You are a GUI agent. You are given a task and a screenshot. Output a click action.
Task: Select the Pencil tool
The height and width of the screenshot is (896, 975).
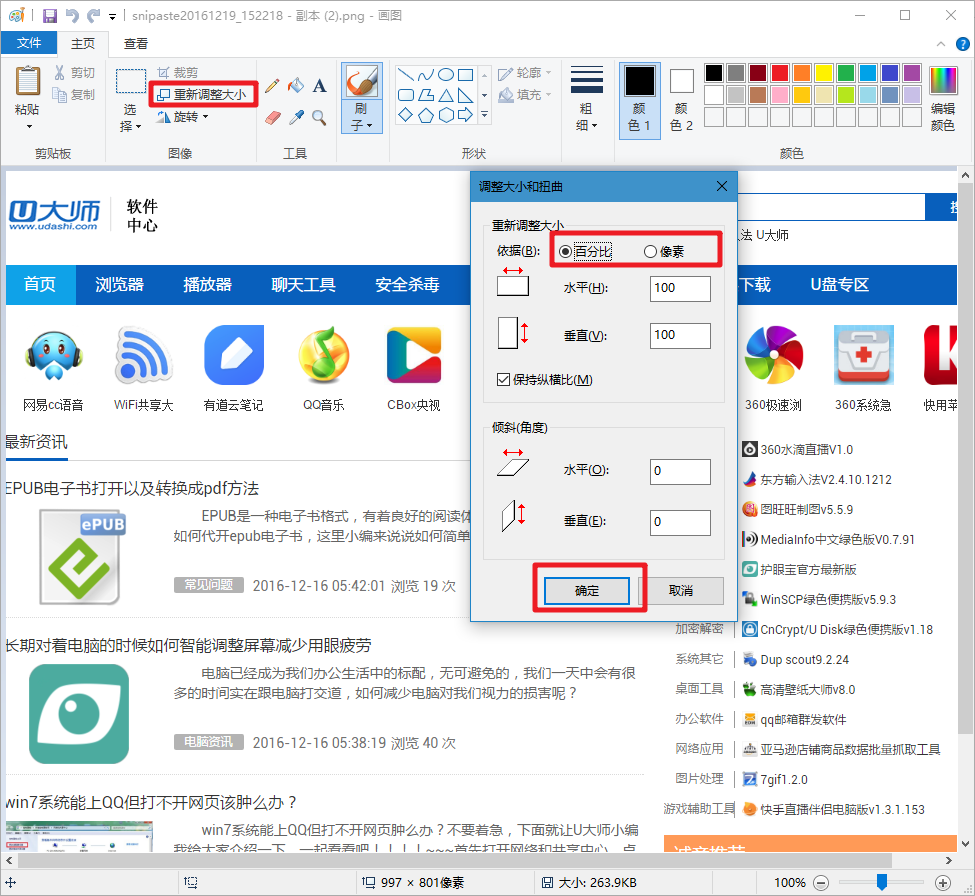click(x=272, y=86)
